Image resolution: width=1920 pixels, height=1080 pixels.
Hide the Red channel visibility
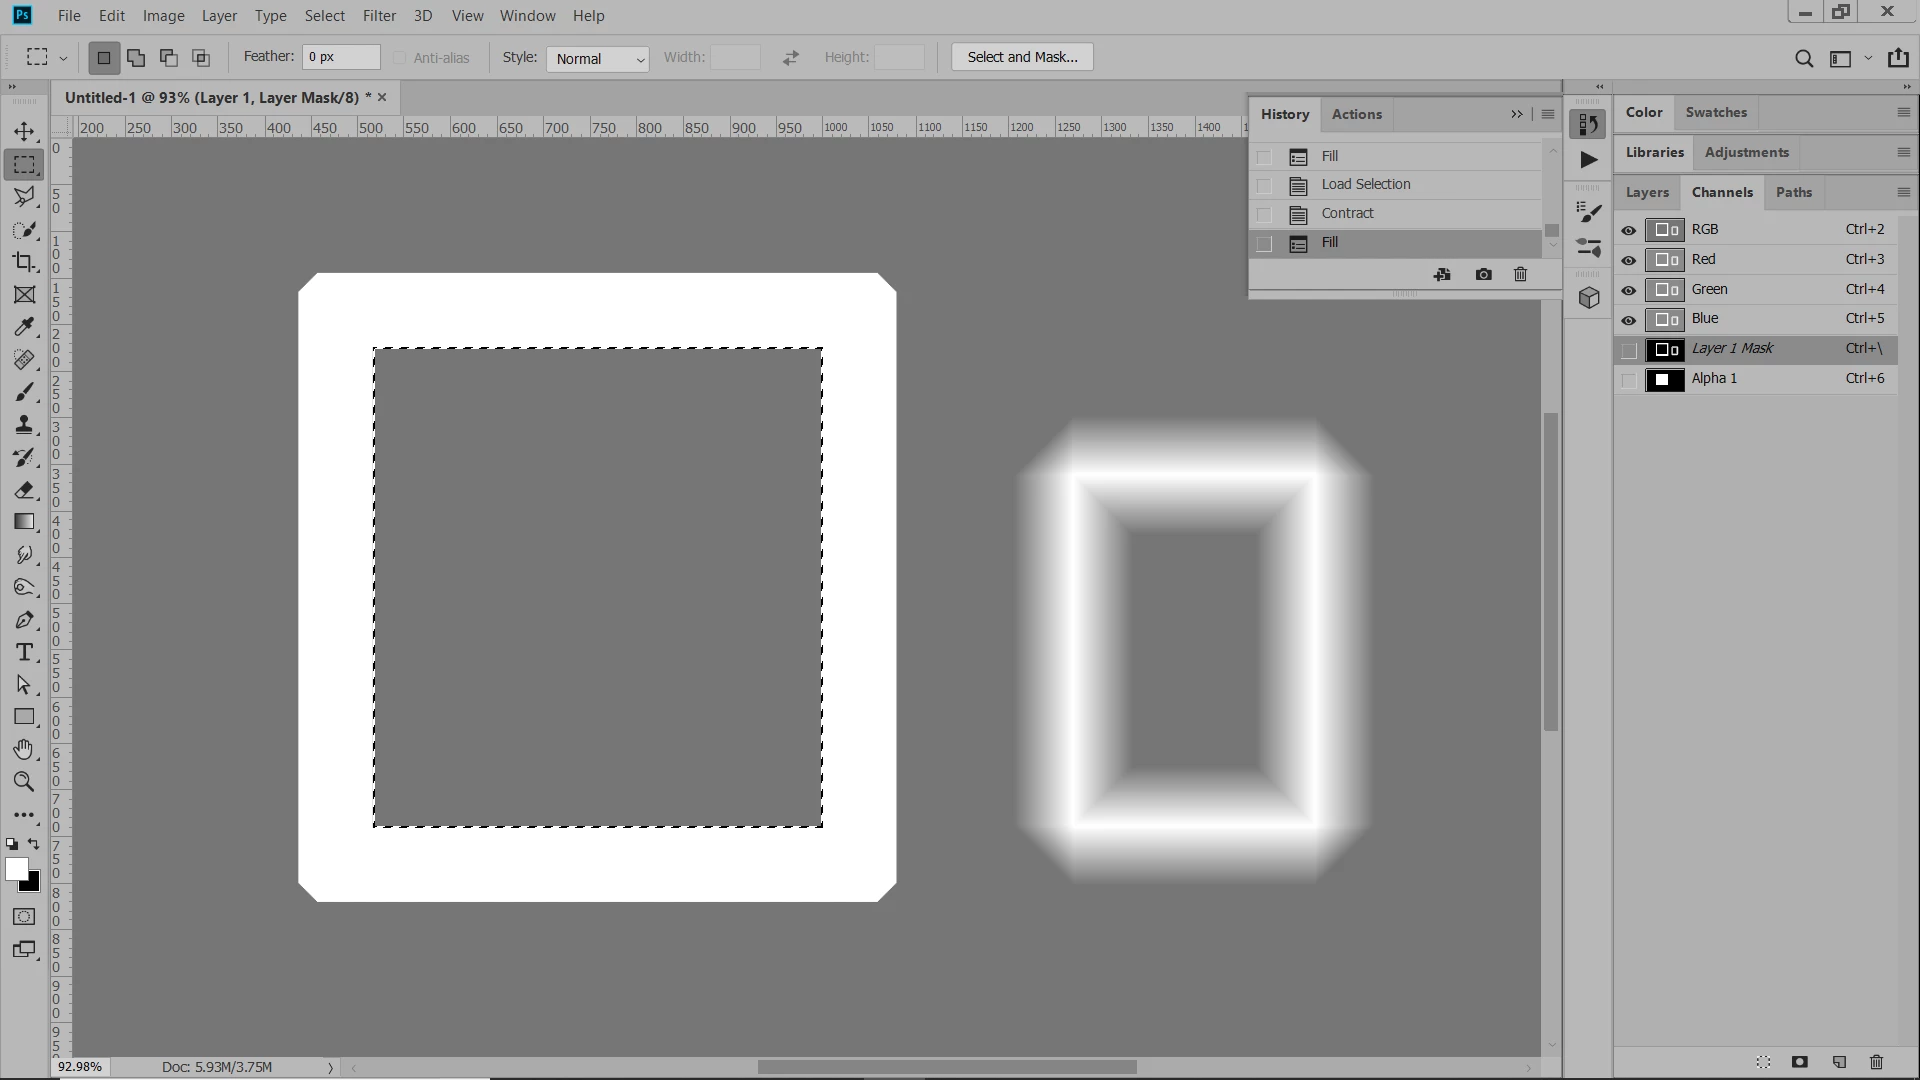coord(1628,260)
